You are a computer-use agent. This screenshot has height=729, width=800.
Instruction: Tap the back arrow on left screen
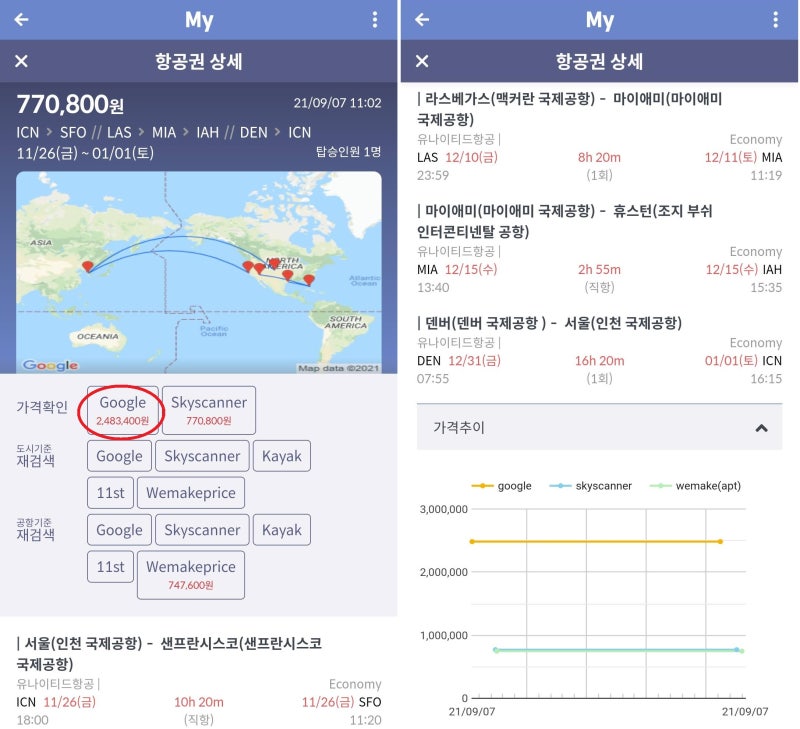[x=21, y=20]
